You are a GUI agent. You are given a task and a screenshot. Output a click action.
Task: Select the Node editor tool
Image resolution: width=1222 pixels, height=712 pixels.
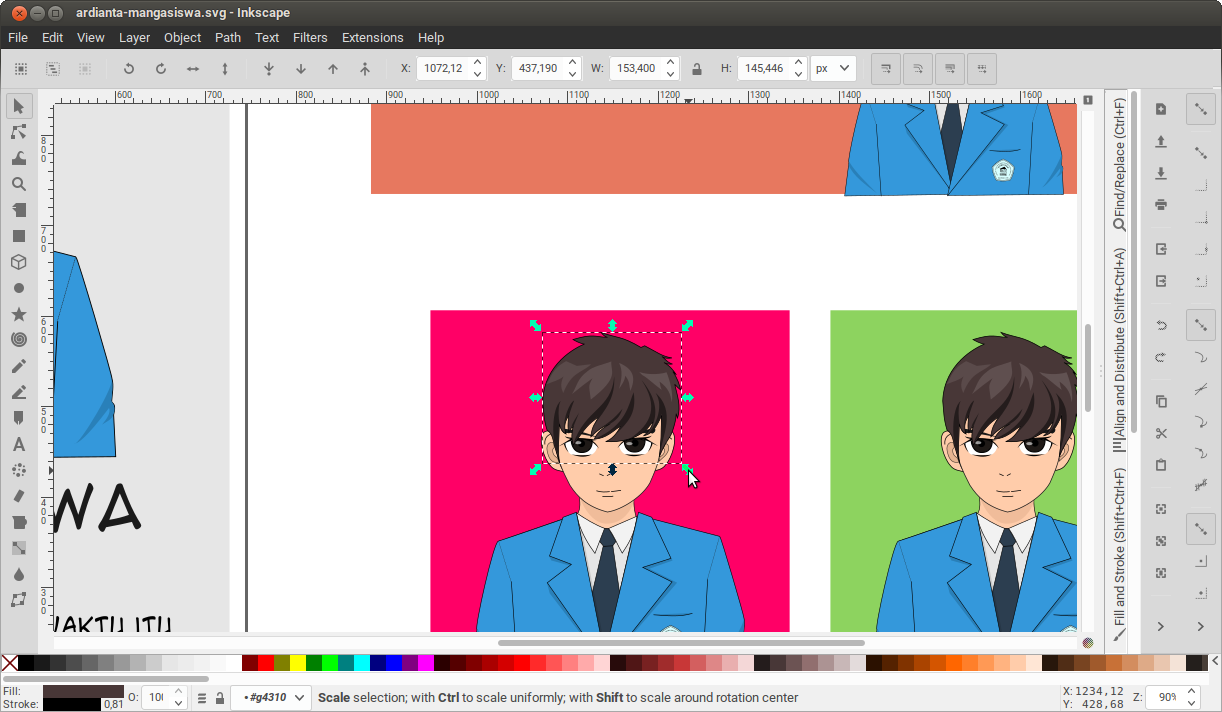tap(18, 131)
